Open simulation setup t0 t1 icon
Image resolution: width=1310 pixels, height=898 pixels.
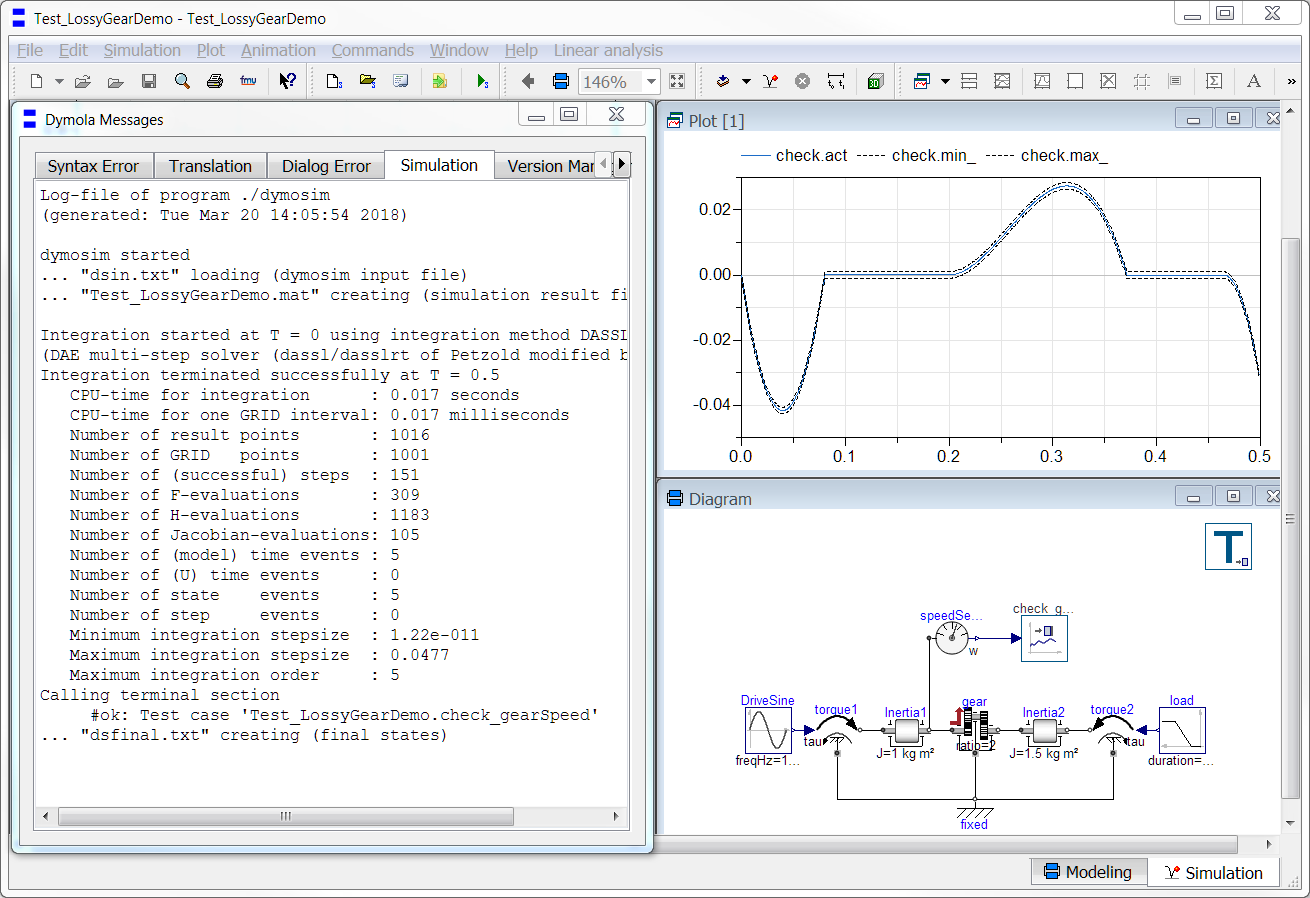coord(836,82)
